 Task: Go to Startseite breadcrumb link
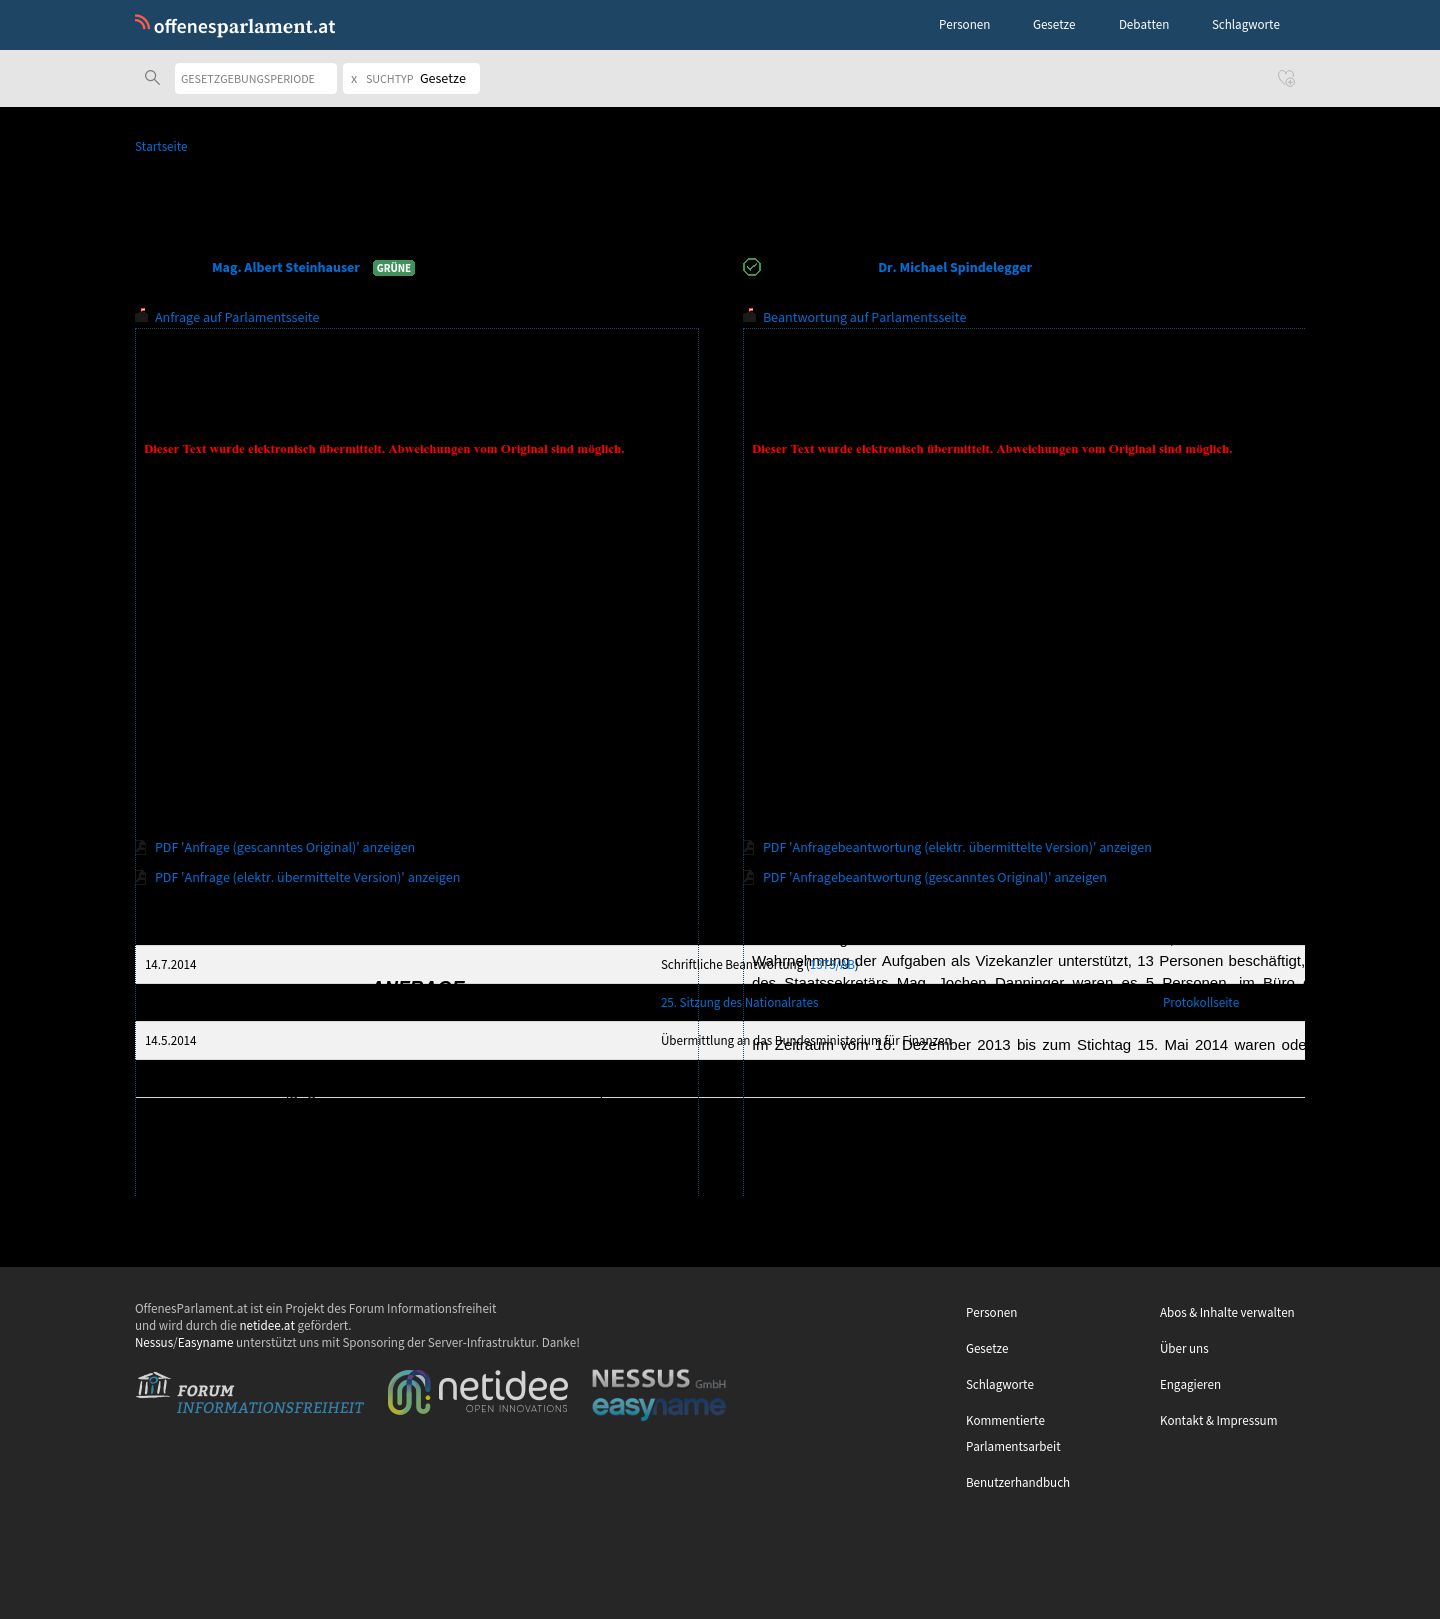tap(161, 146)
